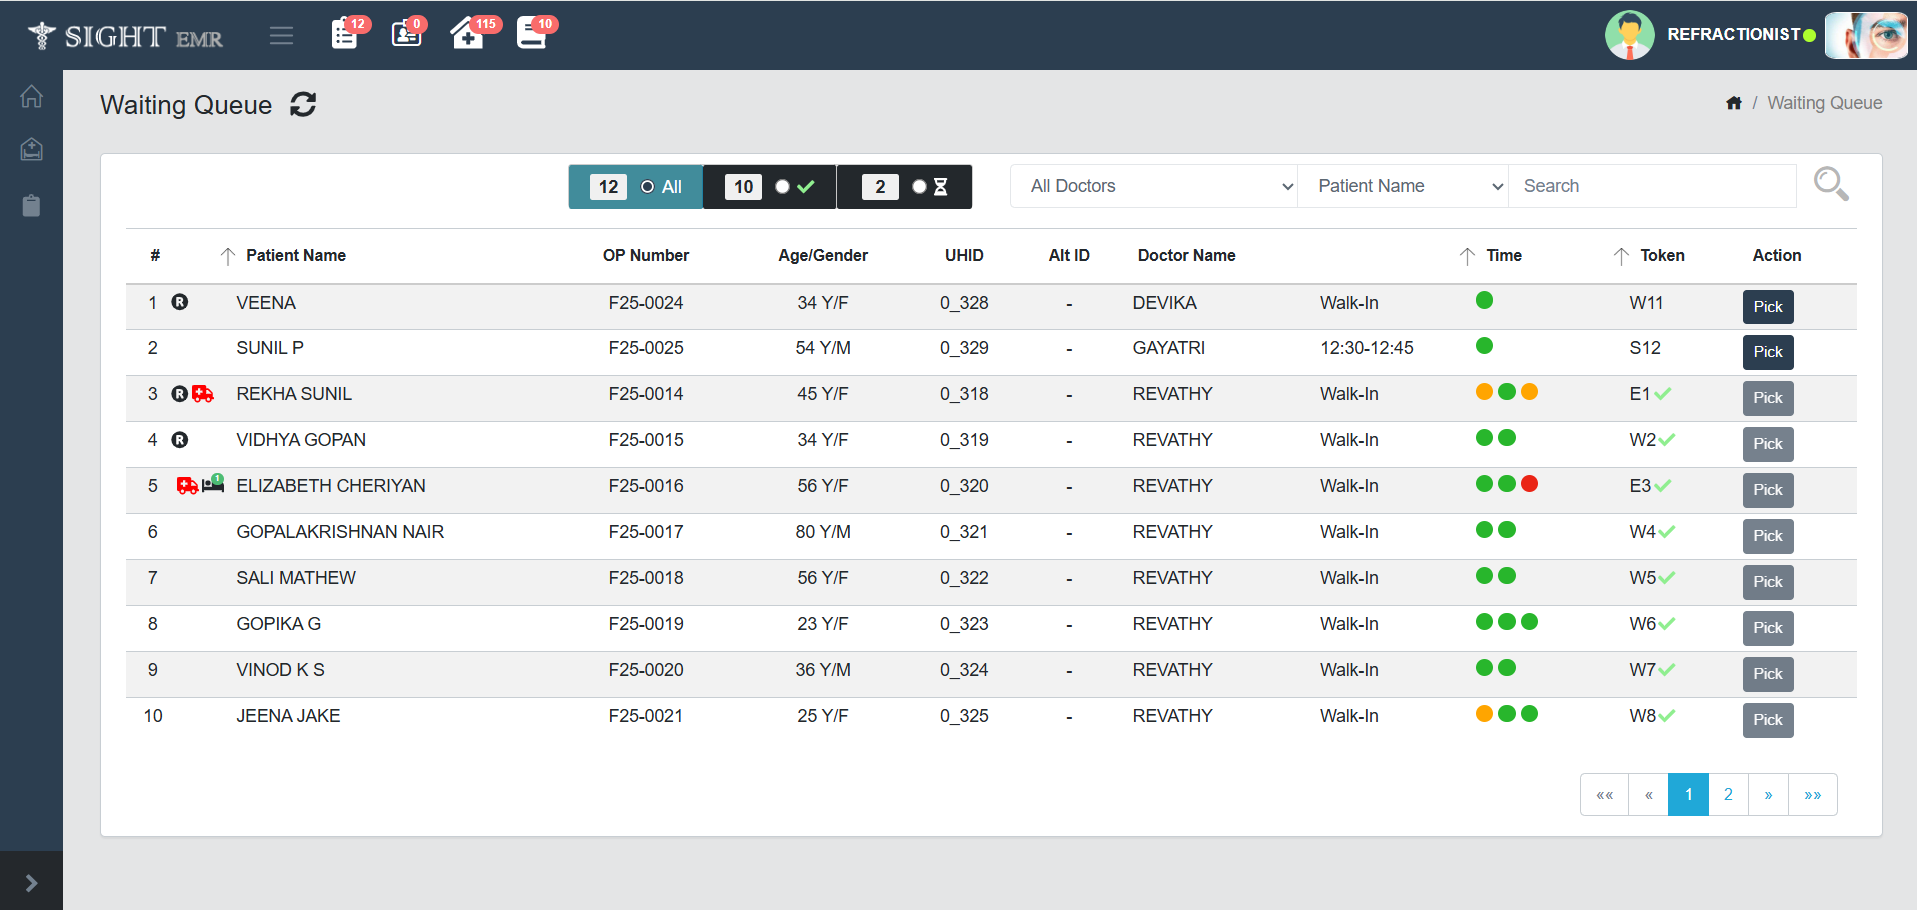The width and height of the screenshot is (1917, 910).
Task: Open the hamburger menu in top bar
Action: tap(281, 36)
